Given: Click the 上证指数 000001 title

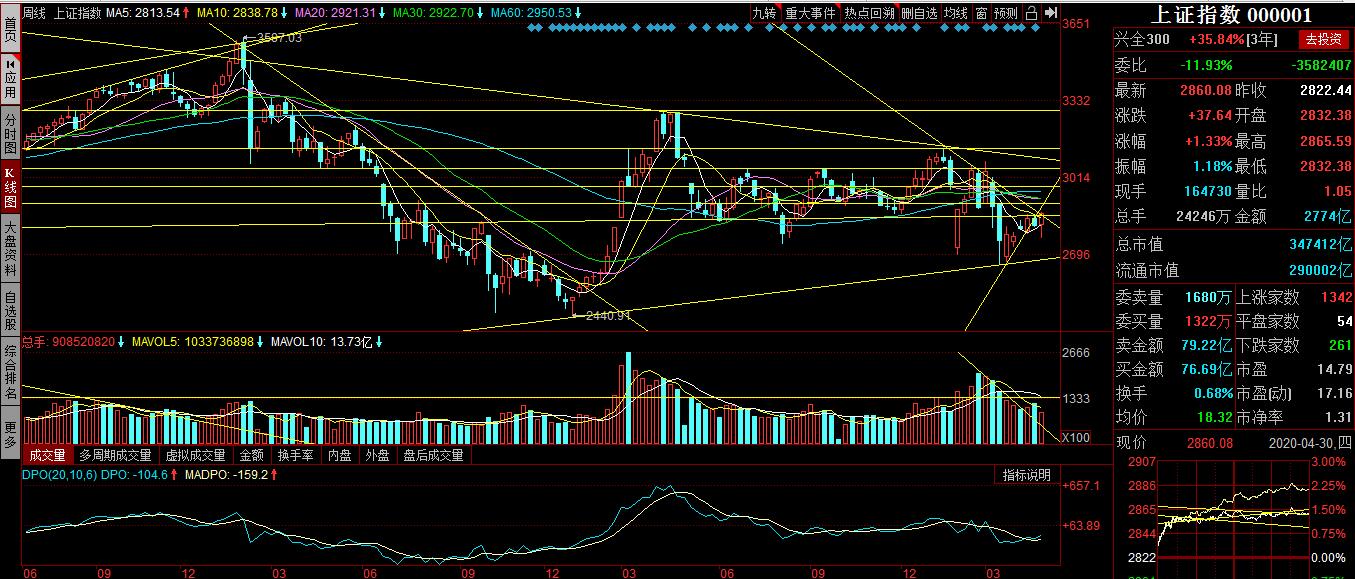Looking at the screenshot, I should click(1230, 15).
